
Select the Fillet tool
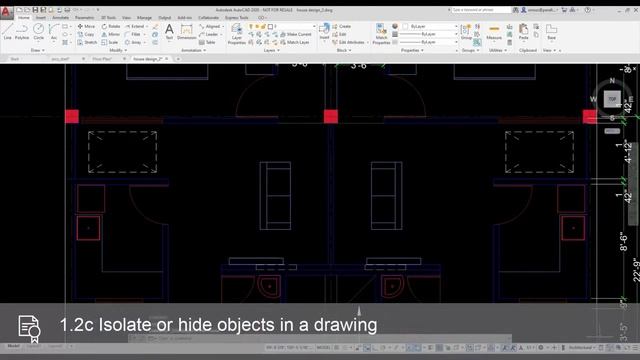click(133, 34)
